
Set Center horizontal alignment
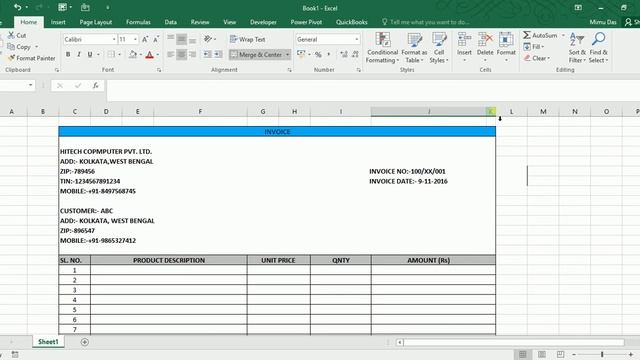[x=181, y=54]
